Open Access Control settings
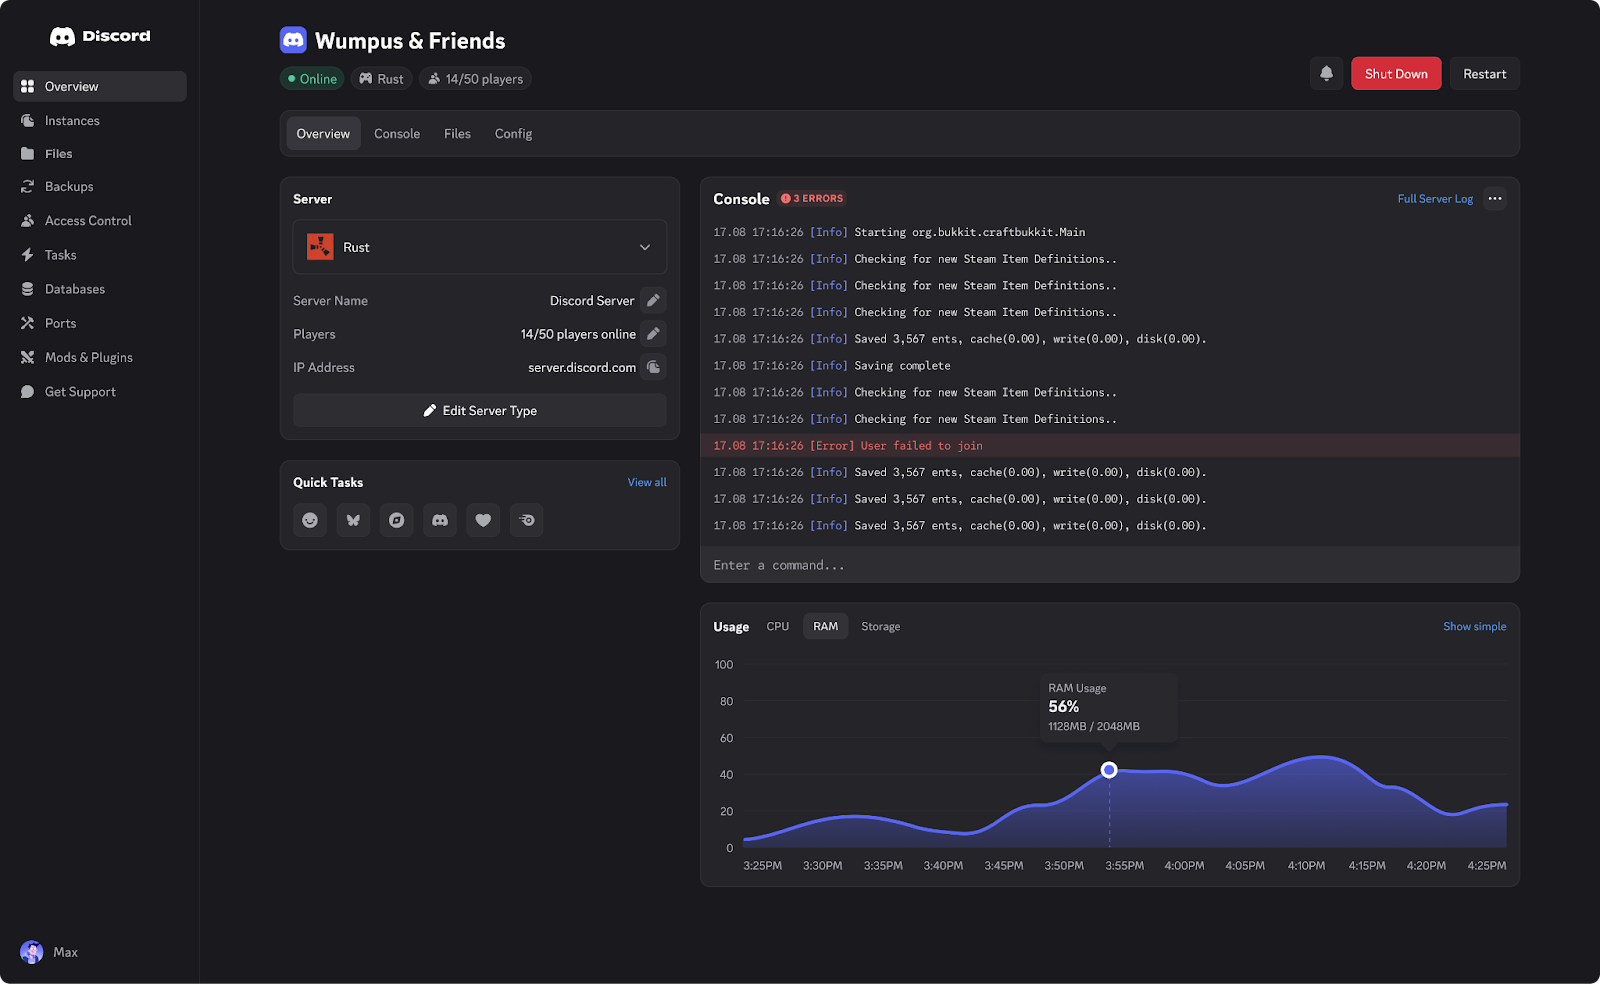Viewport: 1600px width, 984px height. point(88,220)
